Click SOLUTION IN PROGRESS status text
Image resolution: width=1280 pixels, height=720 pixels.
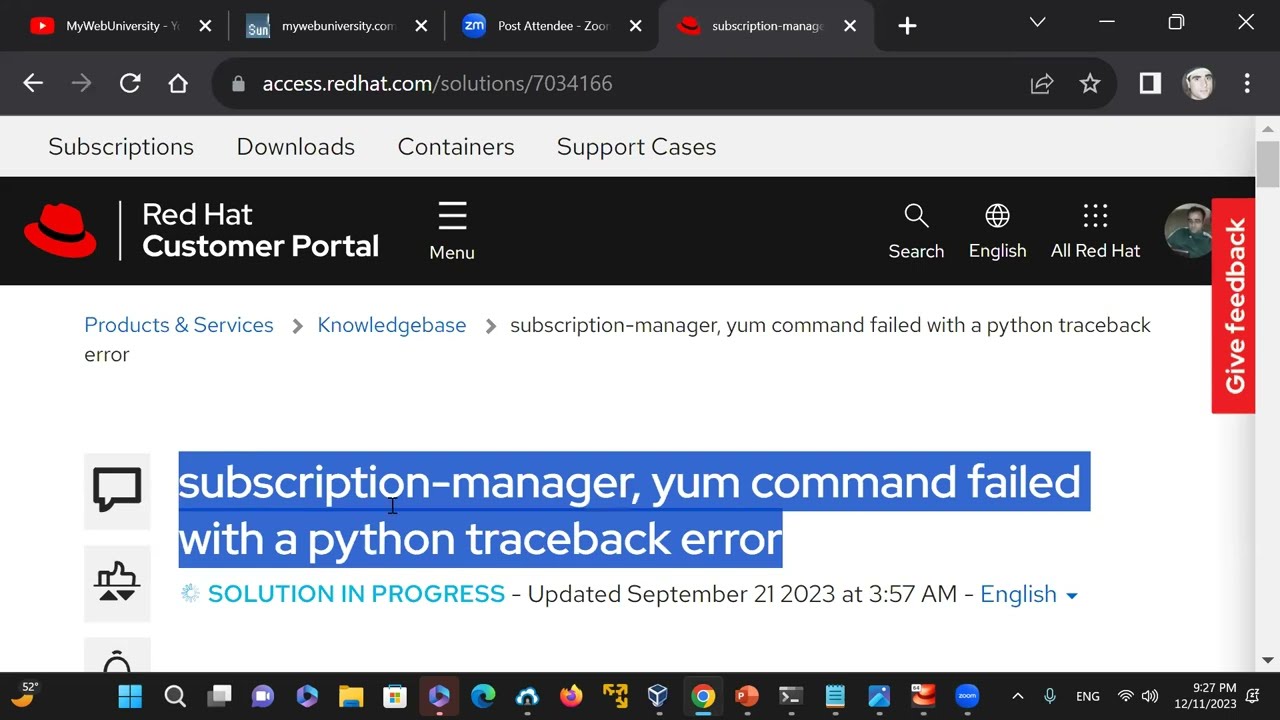click(356, 594)
